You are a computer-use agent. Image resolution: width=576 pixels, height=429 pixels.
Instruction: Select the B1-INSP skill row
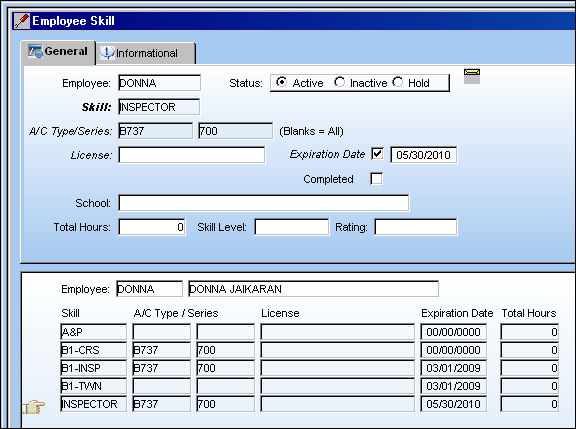point(93,368)
